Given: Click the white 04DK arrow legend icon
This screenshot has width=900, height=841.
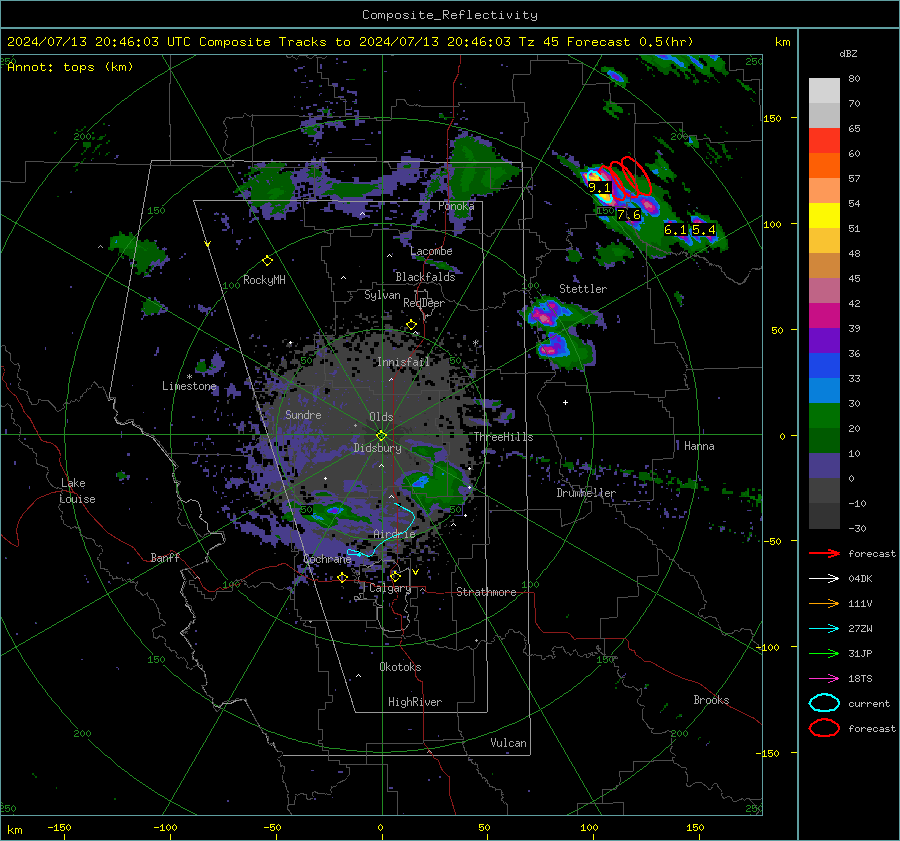Looking at the screenshot, I should click(x=824, y=578).
